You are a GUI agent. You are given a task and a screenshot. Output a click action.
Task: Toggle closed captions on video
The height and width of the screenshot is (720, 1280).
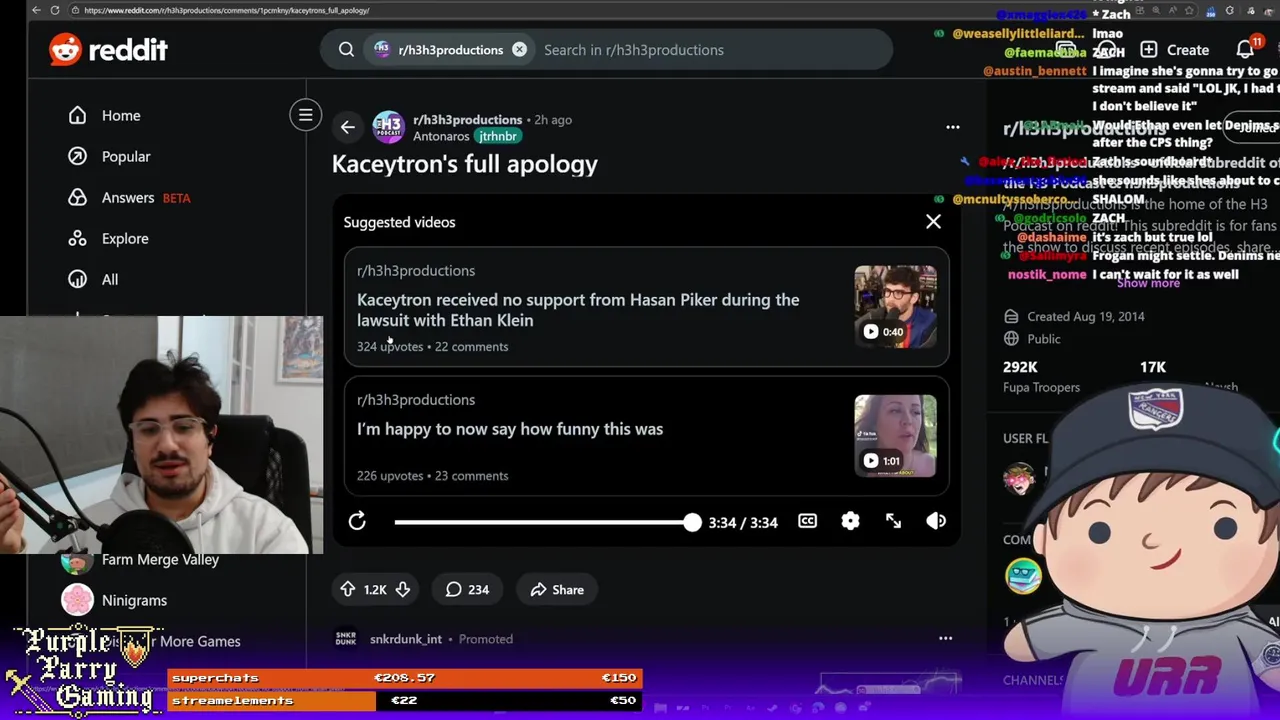click(807, 521)
